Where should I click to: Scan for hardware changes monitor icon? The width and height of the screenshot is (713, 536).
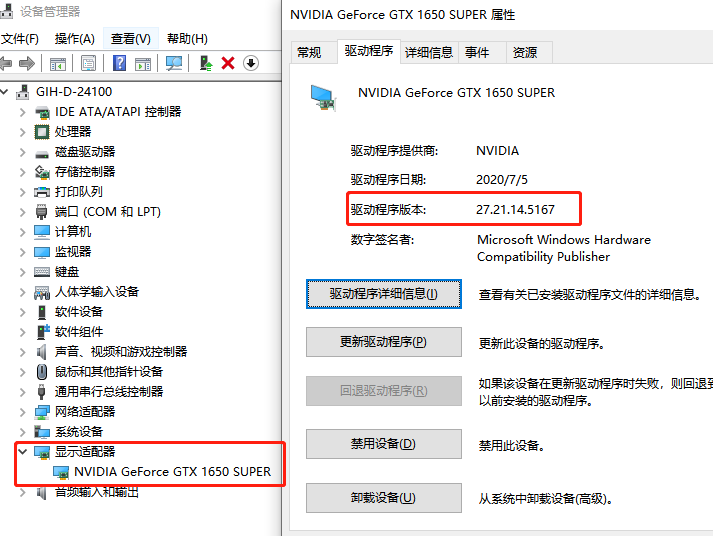coord(174,63)
